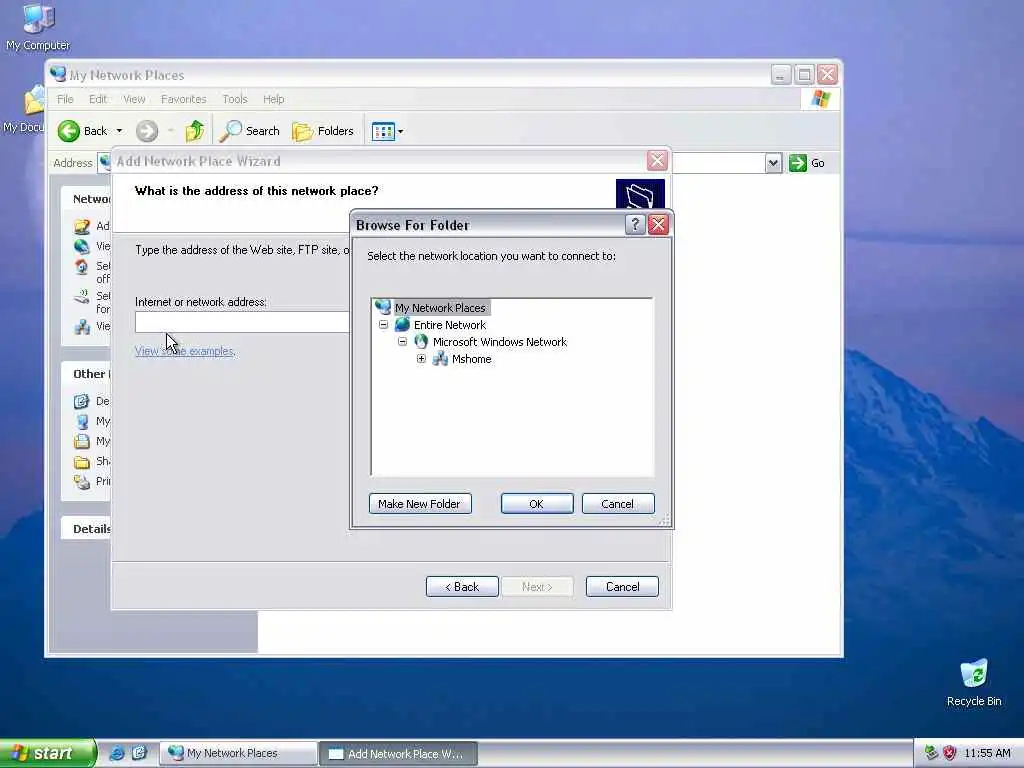1024x768 pixels.
Task: Expand the Mshome node
Action: 421,359
